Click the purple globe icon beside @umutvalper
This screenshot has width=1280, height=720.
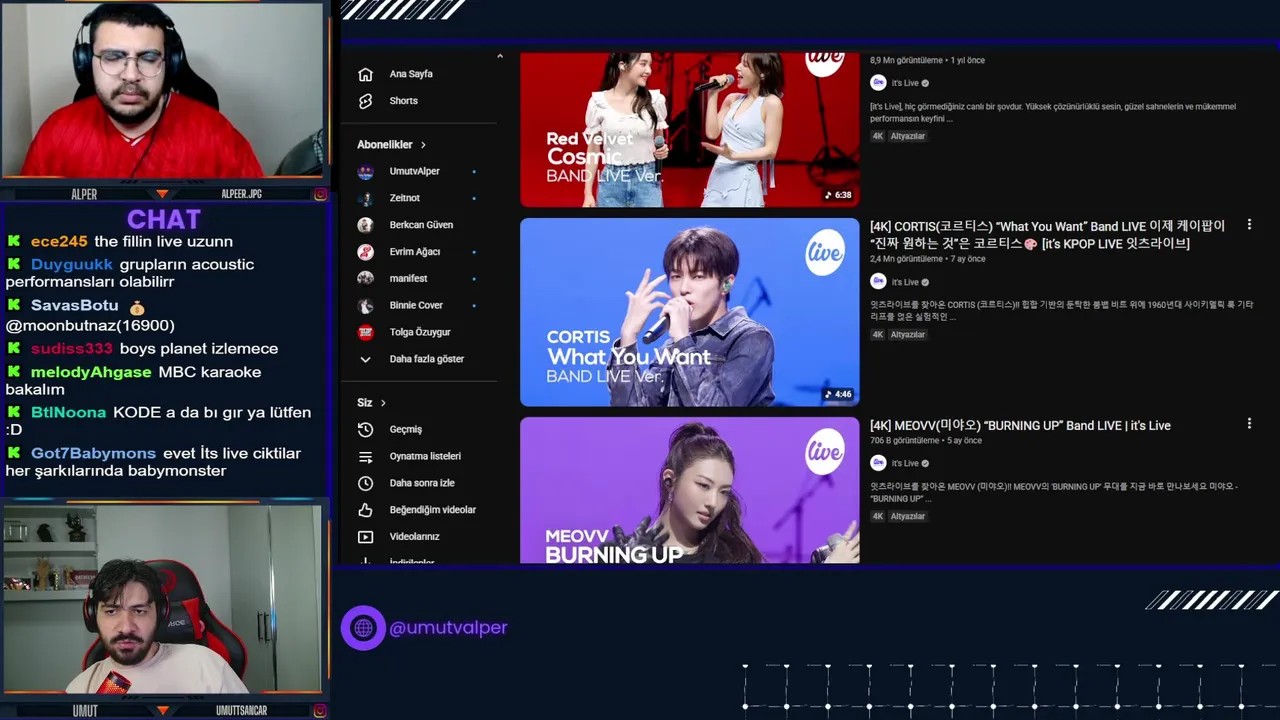[x=363, y=628]
